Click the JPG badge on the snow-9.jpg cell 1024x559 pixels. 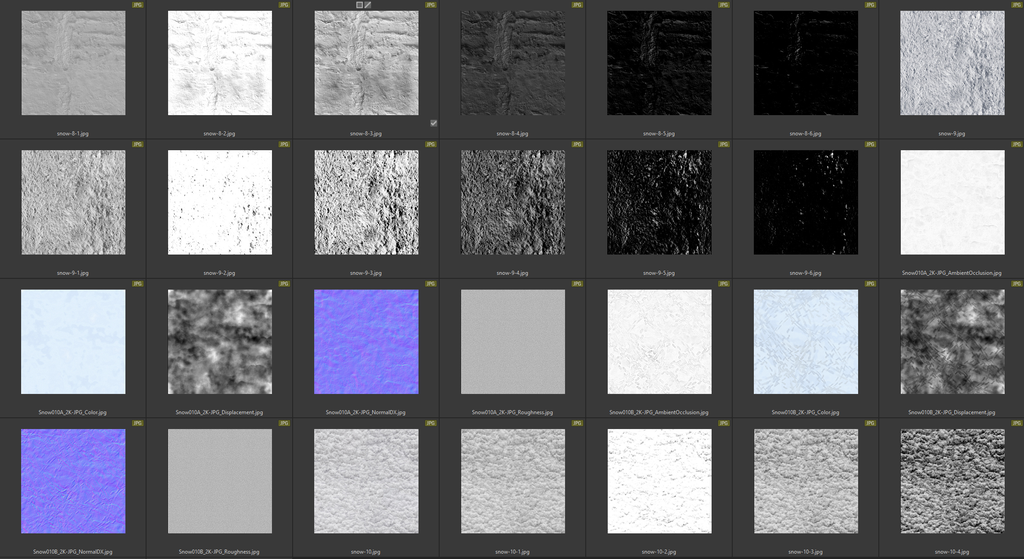1016,5
